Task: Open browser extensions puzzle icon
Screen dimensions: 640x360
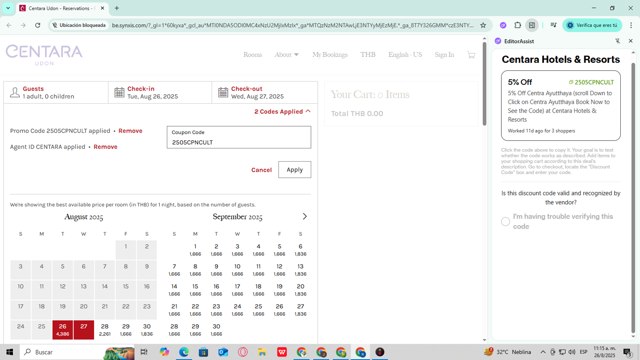Action: coord(518,25)
